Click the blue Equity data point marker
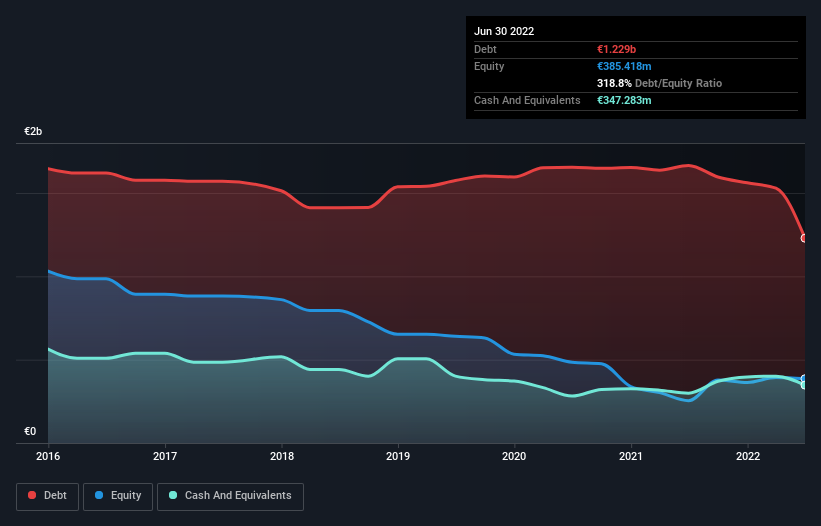This screenshot has width=821, height=526. point(804,378)
